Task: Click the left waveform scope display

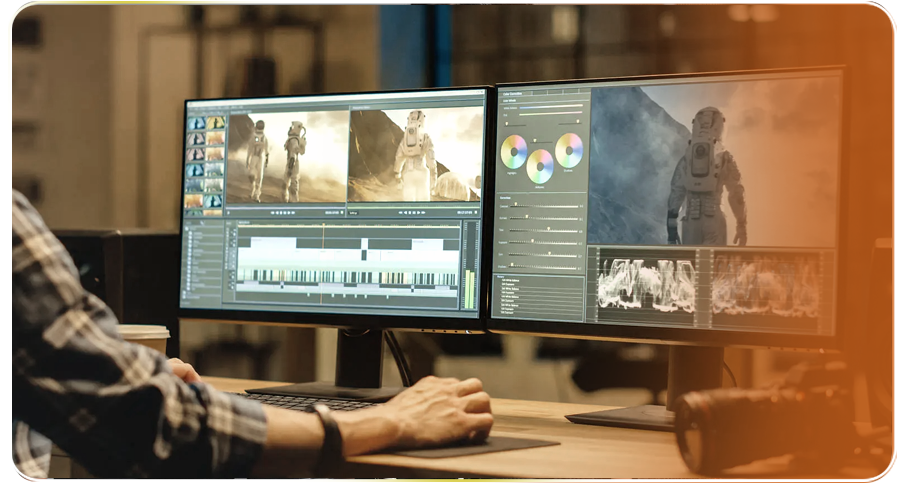Action: [645, 284]
